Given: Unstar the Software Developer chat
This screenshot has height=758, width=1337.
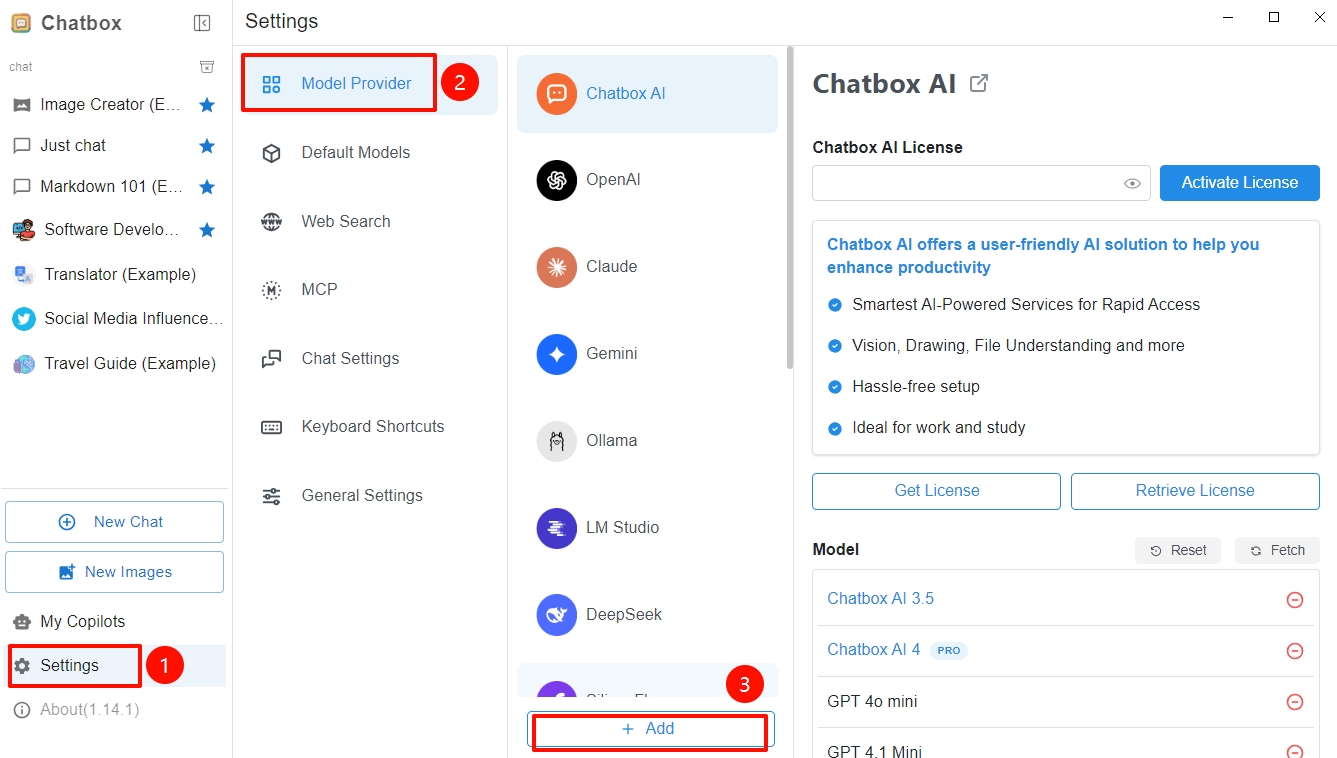Looking at the screenshot, I should 207,230.
